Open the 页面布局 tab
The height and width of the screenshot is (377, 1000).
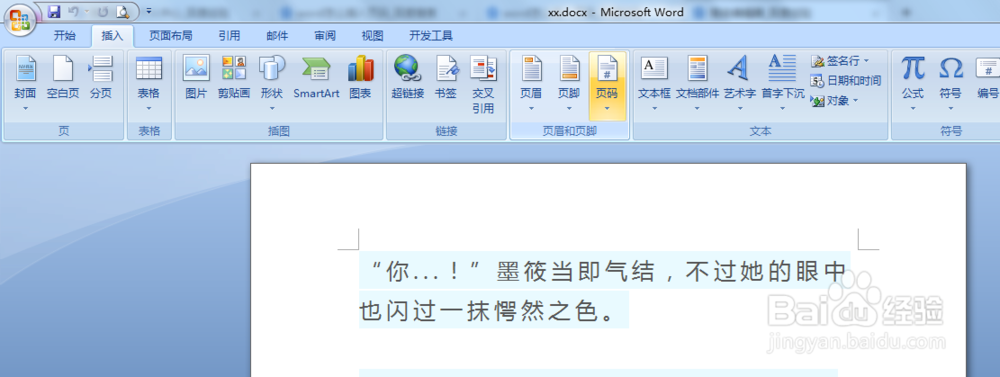tap(171, 36)
